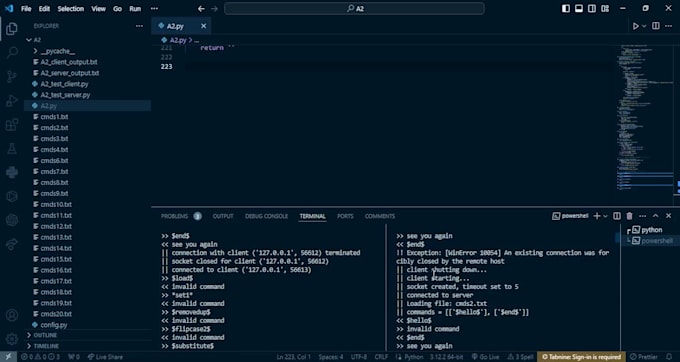Viewport: 680px width, 362px height.
Task: Toggle Primary Side Bar visibility
Action: (x=566, y=9)
